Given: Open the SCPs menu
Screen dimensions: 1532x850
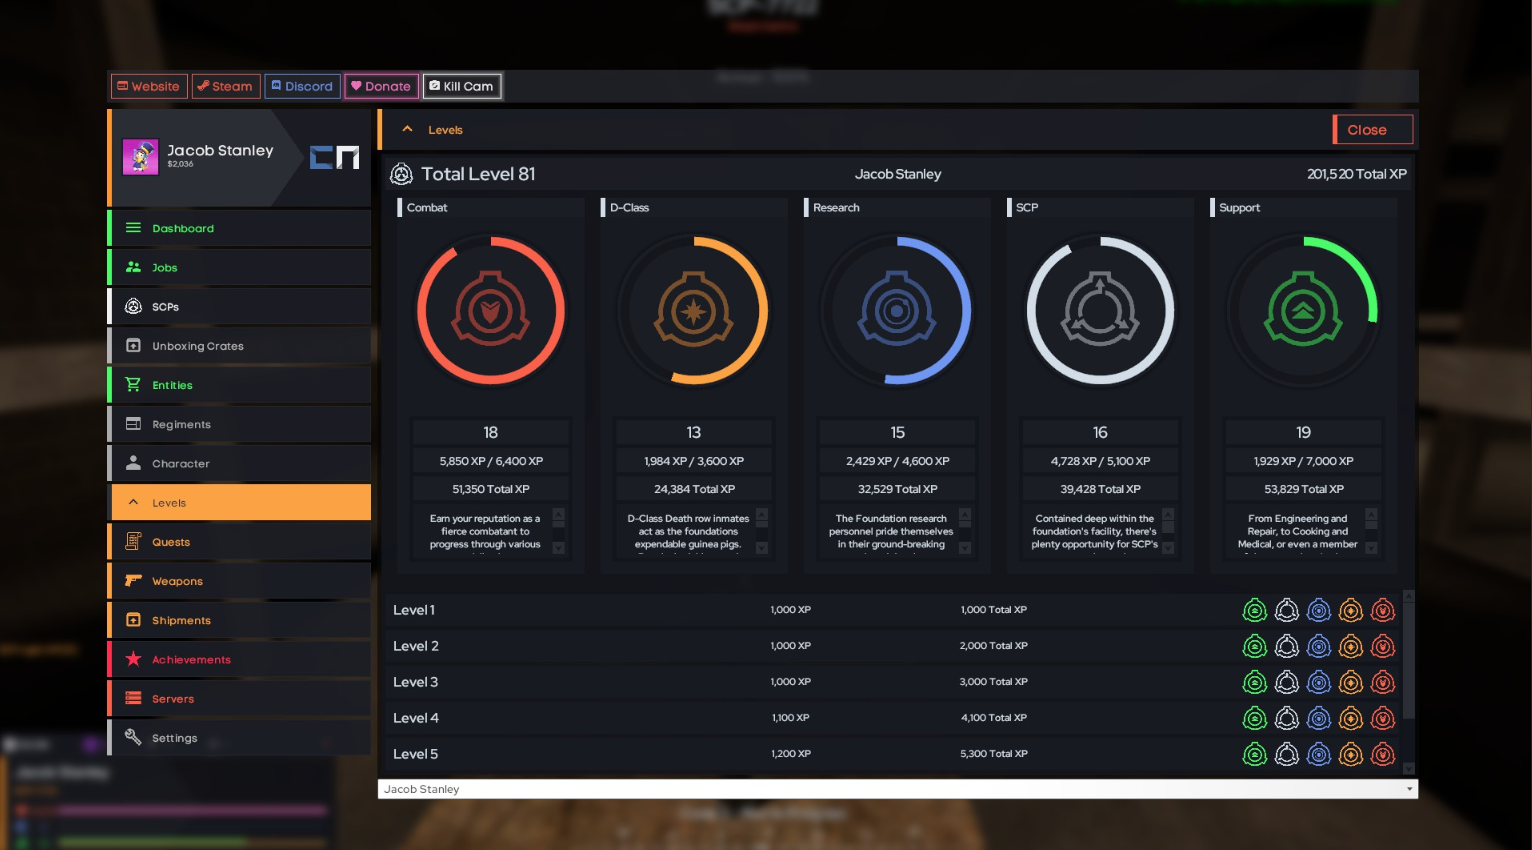Looking at the screenshot, I should click(240, 307).
